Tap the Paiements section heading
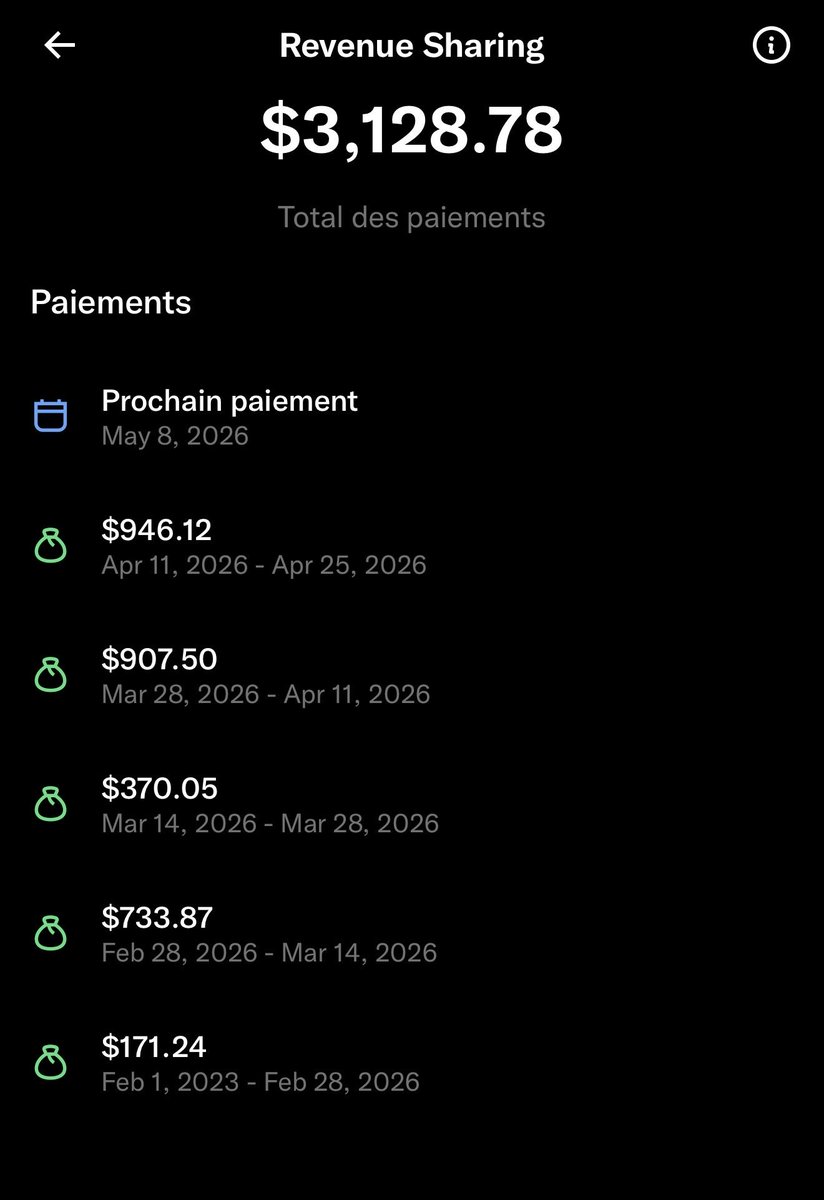 tap(111, 302)
